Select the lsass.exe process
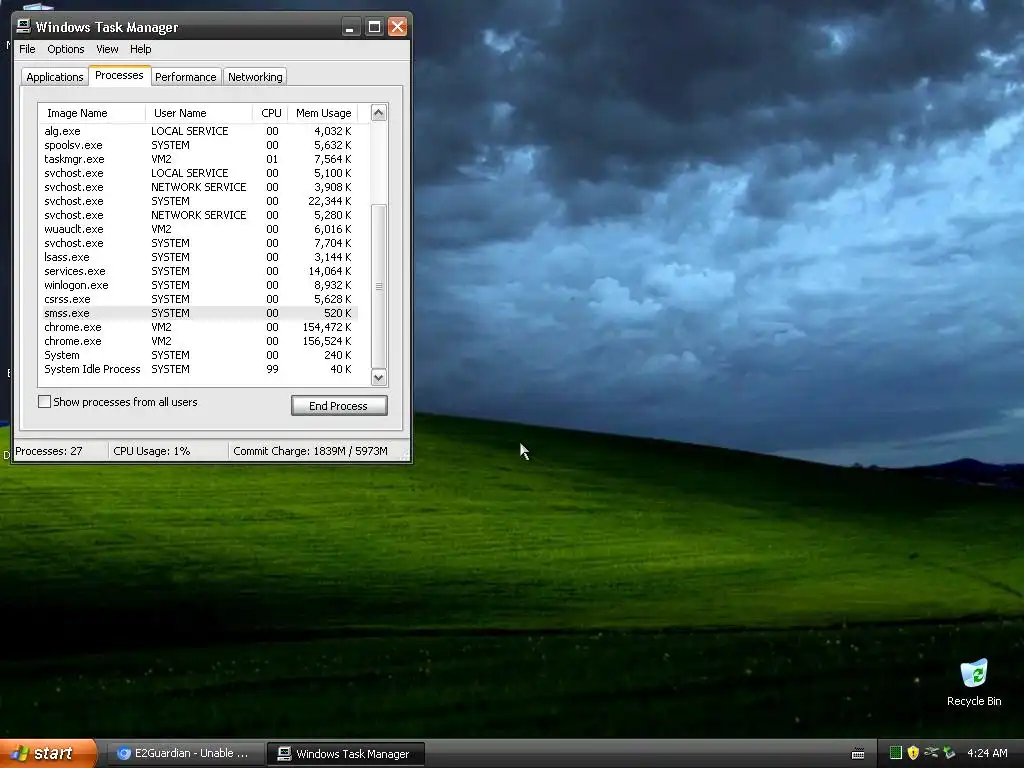 click(x=199, y=257)
